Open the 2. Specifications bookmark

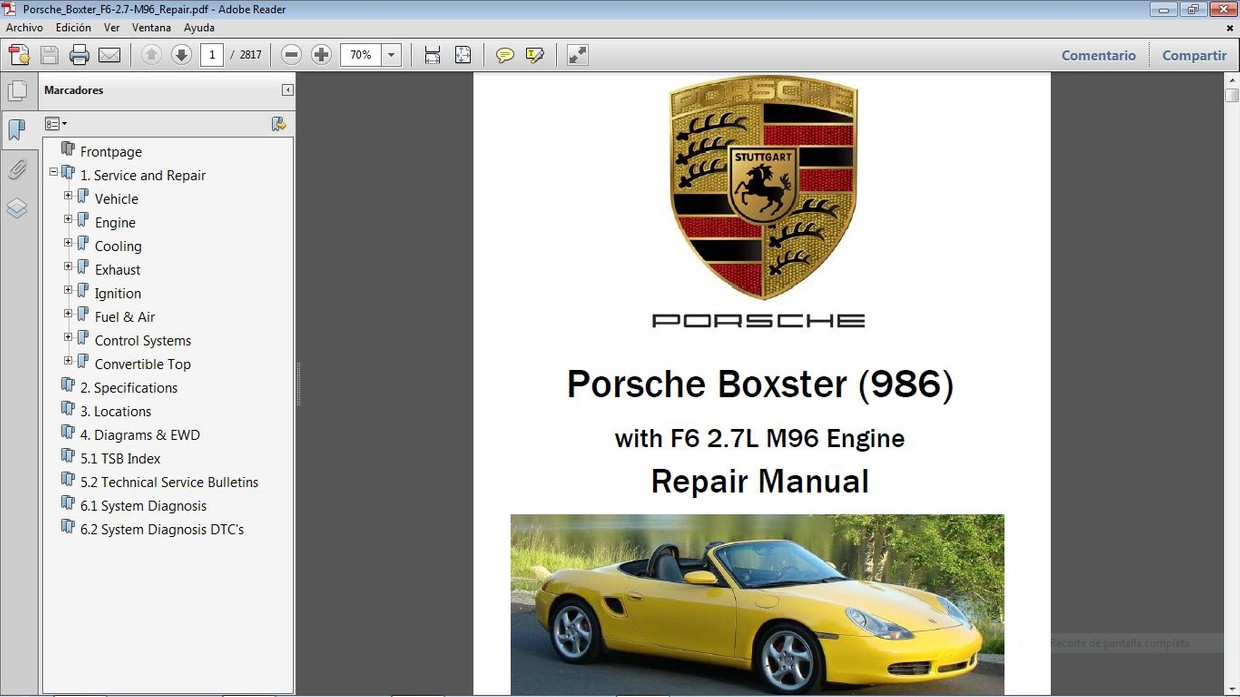pyautogui.click(x=129, y=388)
